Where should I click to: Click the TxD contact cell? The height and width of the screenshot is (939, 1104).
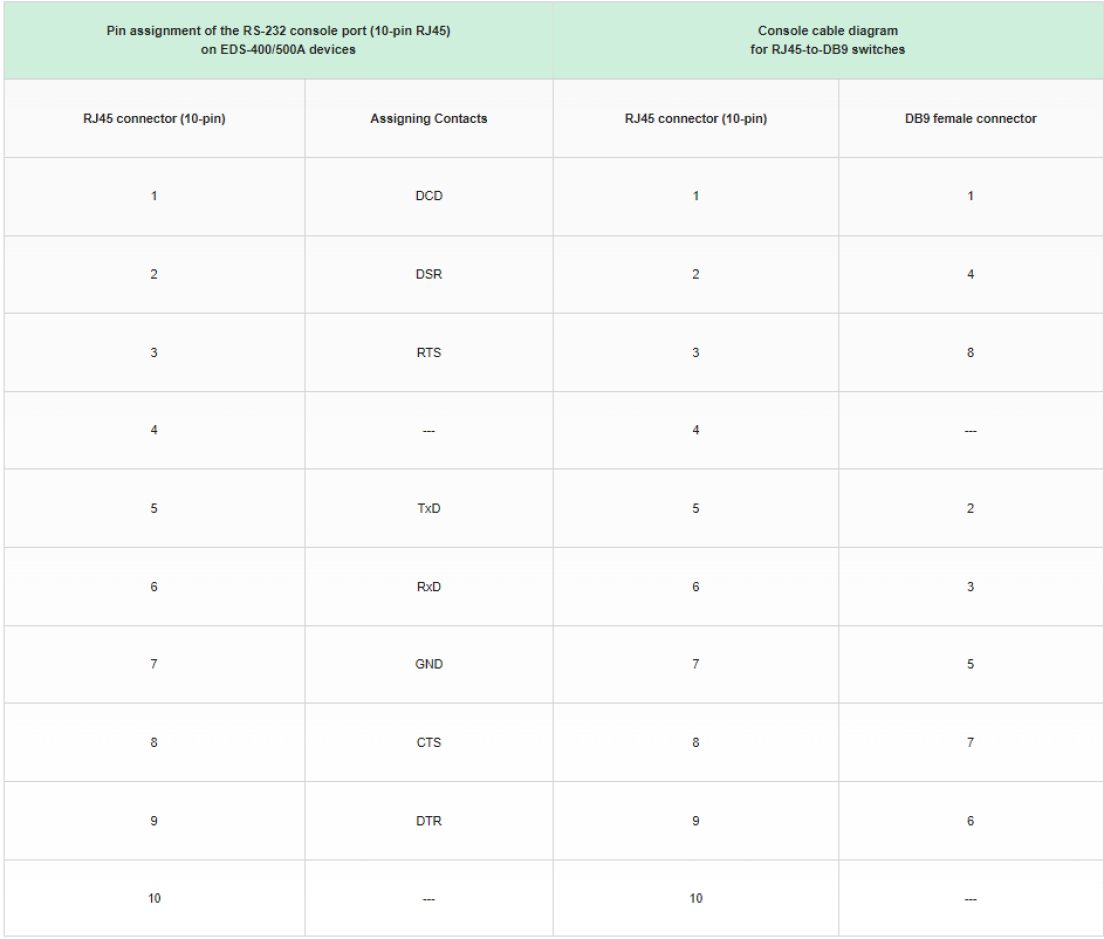(x=429, y=508)
